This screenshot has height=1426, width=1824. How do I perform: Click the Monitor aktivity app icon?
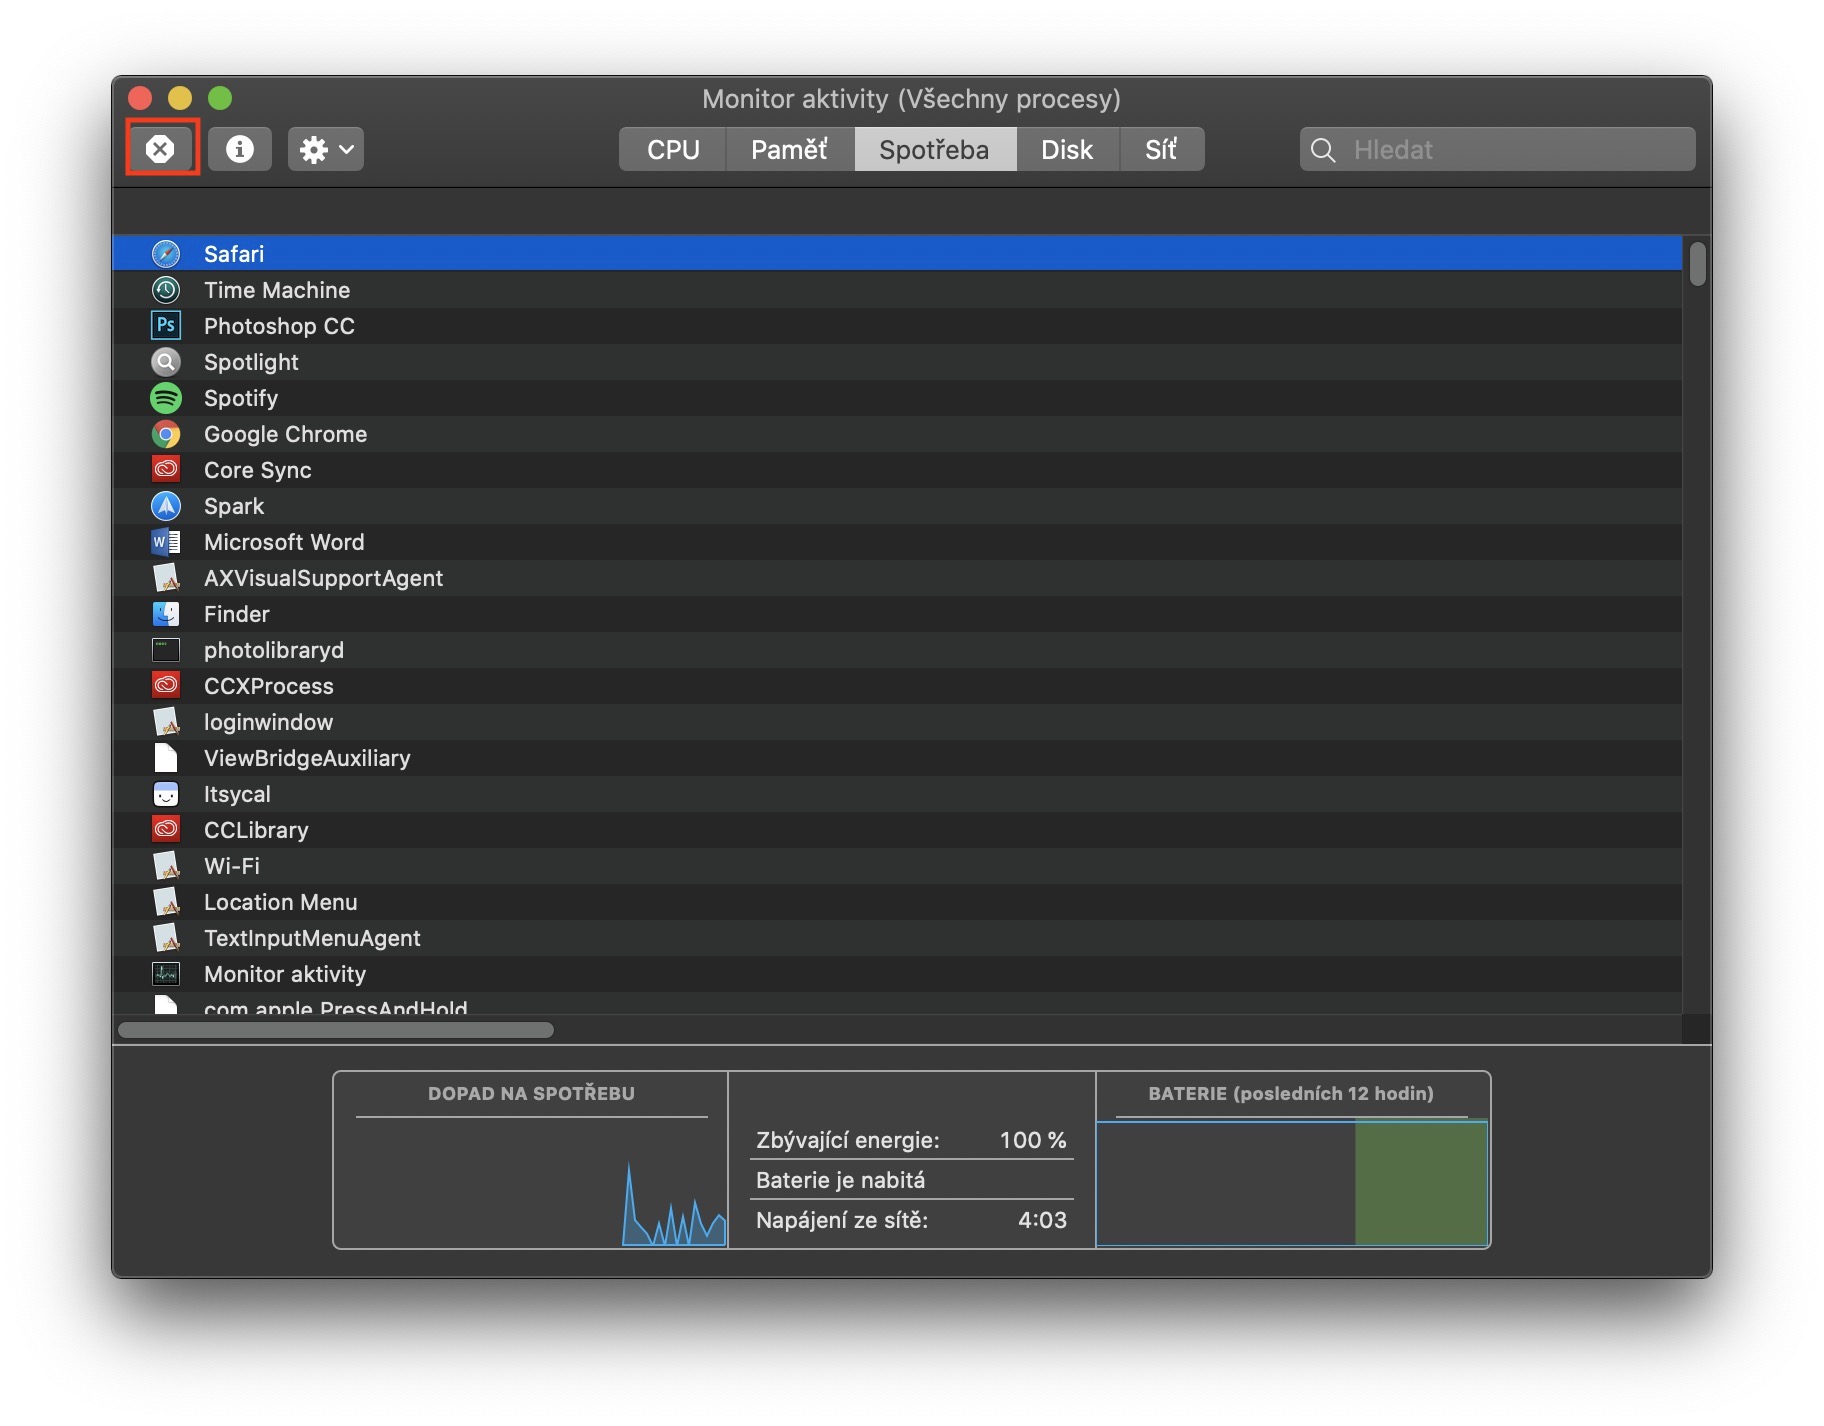click(166, 974)
